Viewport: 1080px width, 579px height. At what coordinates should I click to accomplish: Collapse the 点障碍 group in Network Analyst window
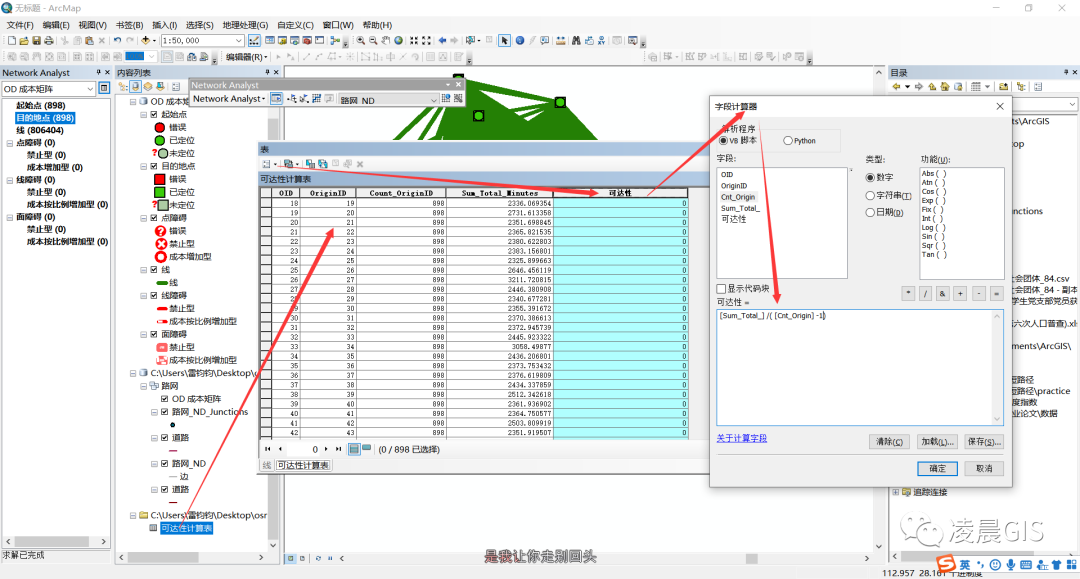(10, 143)
